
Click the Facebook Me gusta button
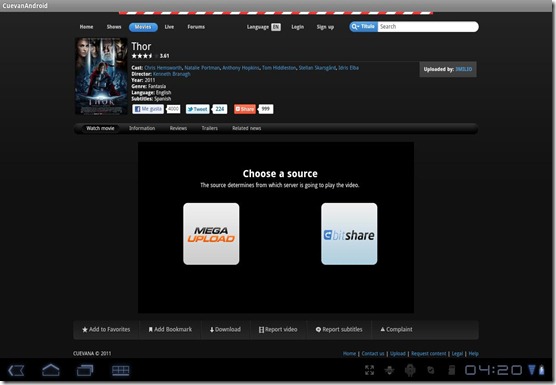click(x=148, y=109)
